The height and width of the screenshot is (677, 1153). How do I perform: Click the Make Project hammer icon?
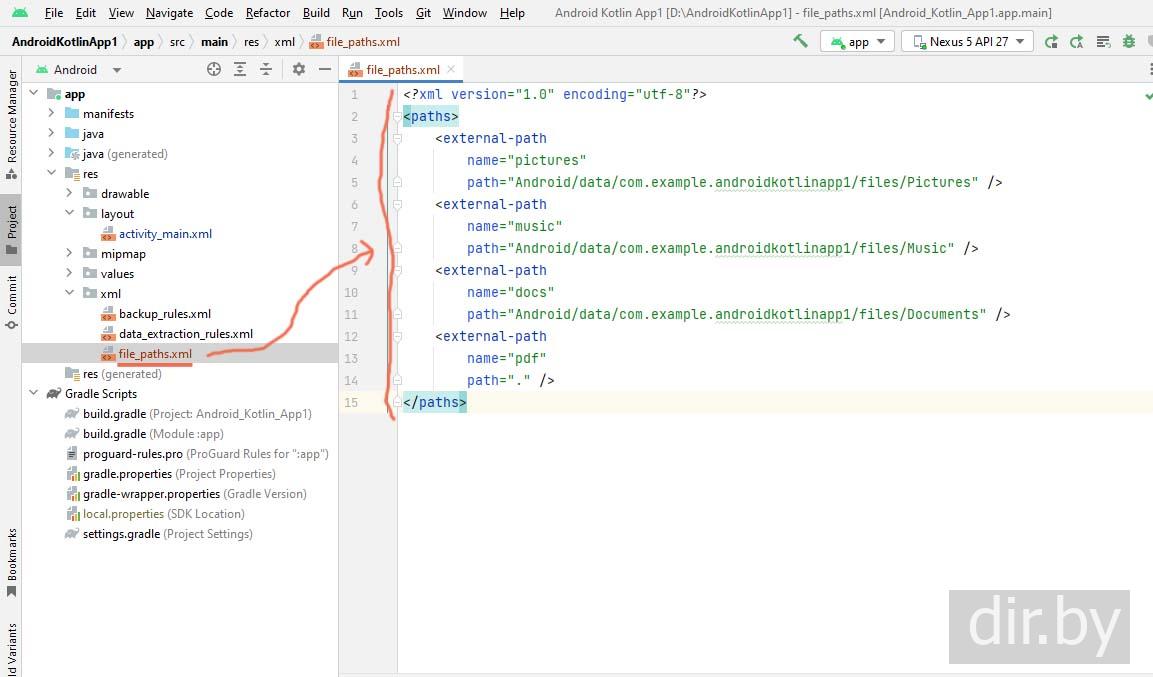(x=800, y=41)
